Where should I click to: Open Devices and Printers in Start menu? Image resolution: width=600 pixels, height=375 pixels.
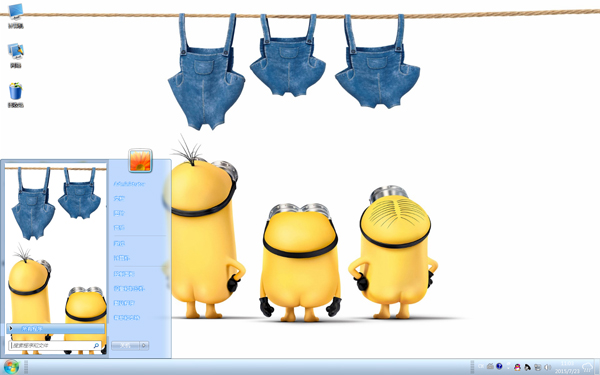(x=129, y=289)
